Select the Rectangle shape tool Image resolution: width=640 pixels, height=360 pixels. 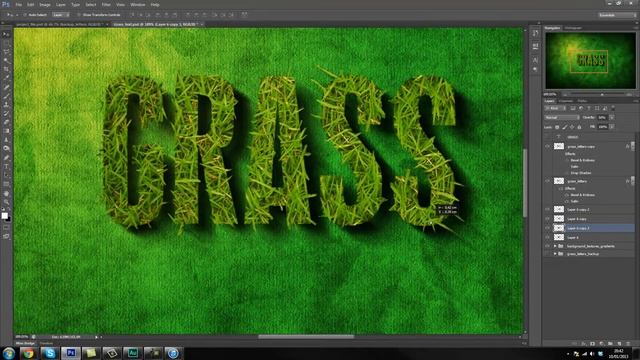(6, 184)
